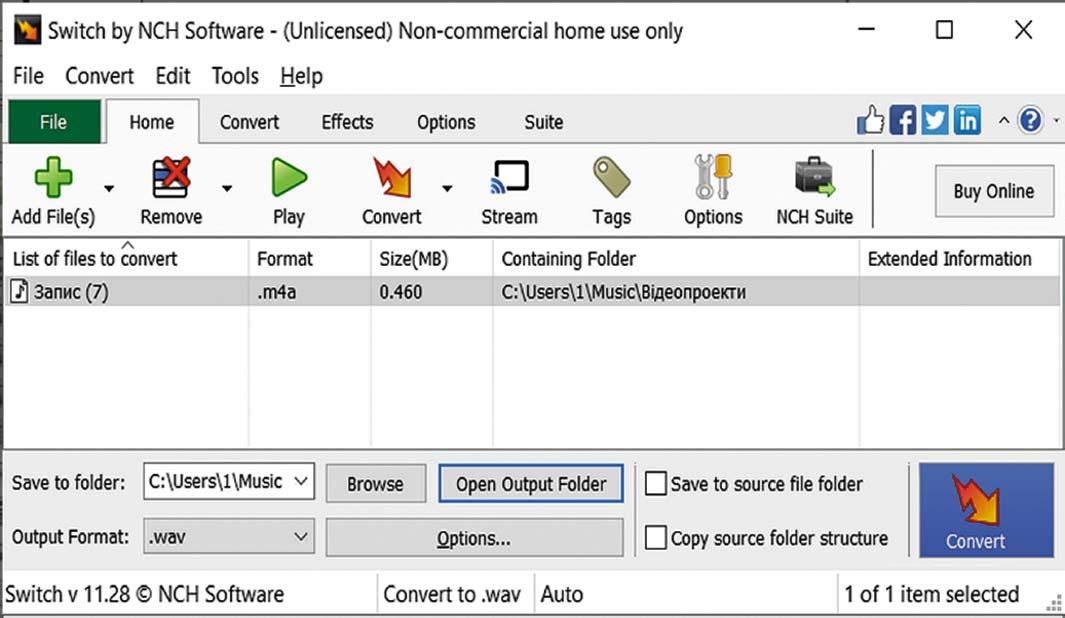Switch to the Home ribbon tab
Viewport: 1065px width, 618px height.
(151, 122)
